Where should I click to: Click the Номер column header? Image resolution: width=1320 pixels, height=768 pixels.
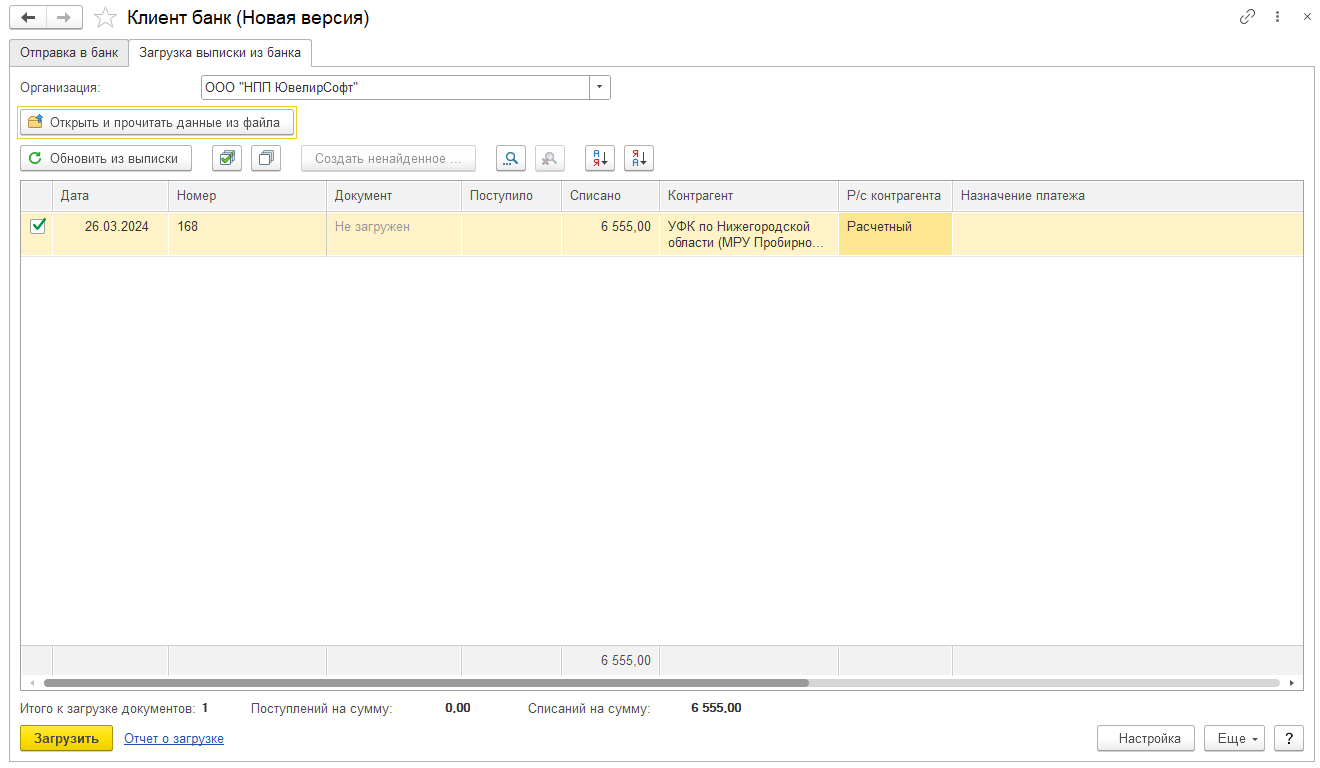(247, 196)
